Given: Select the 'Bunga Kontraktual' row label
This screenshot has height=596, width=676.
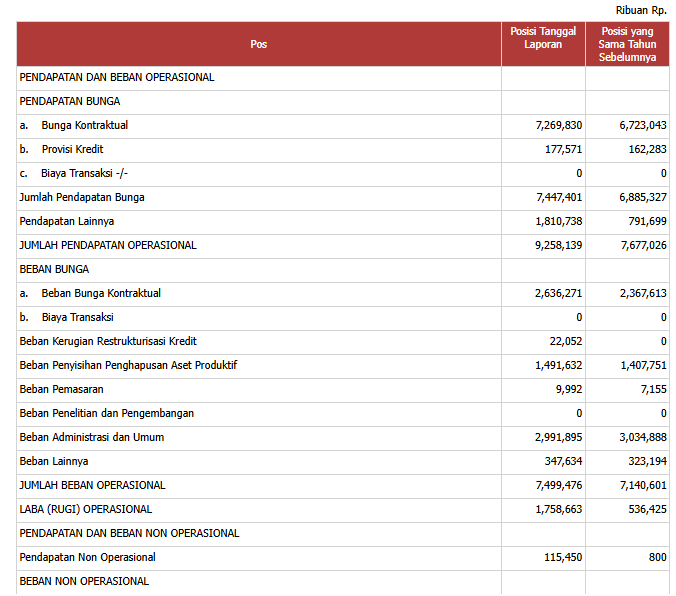Looking at the screenshot, I should point(84,125).
